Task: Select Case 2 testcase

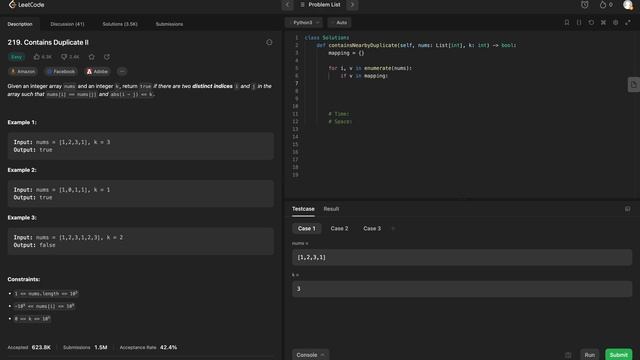Action: 339,229
